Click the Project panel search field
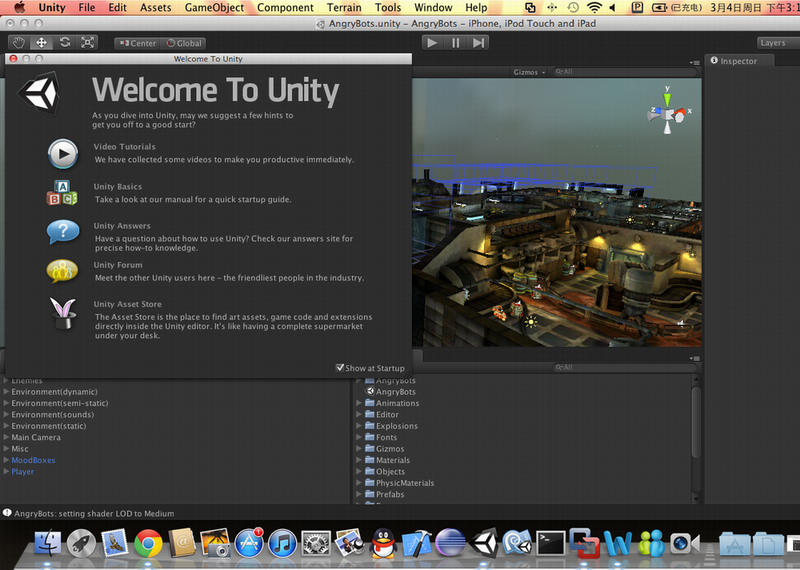The image size is (800, 570). click(x=624, y=367)
